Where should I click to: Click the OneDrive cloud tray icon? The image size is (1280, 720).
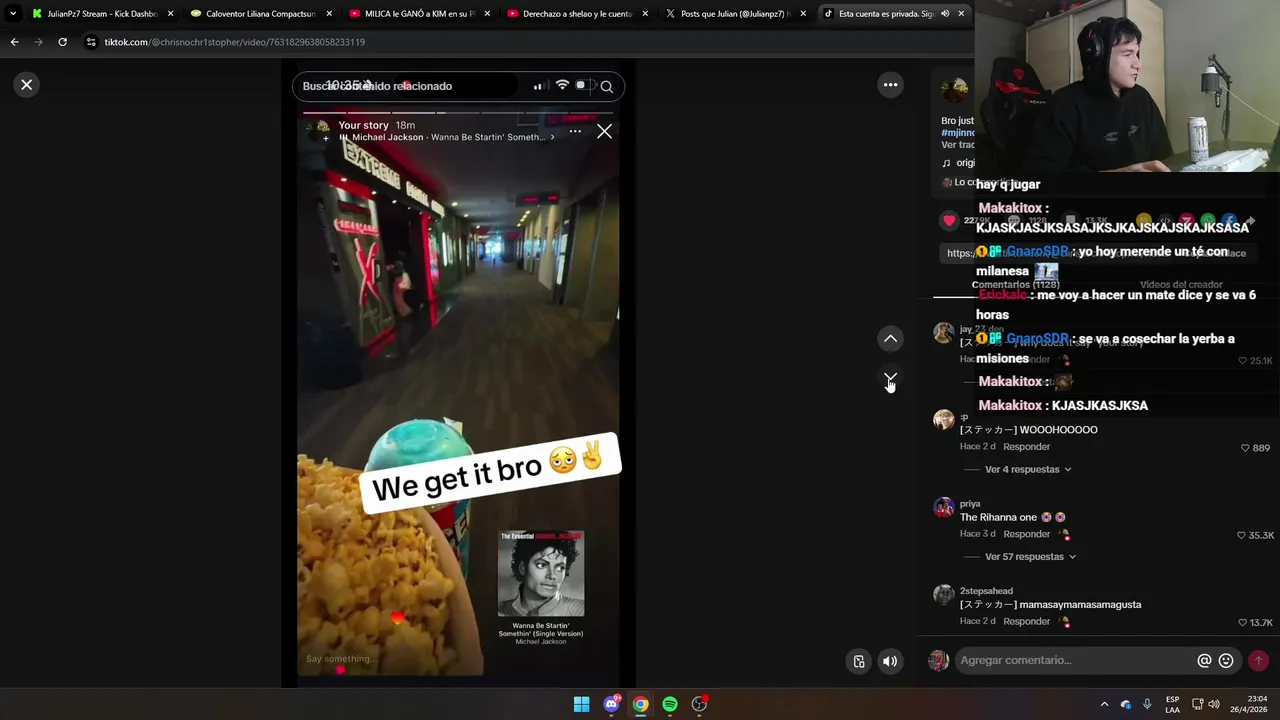point(1126,704)
